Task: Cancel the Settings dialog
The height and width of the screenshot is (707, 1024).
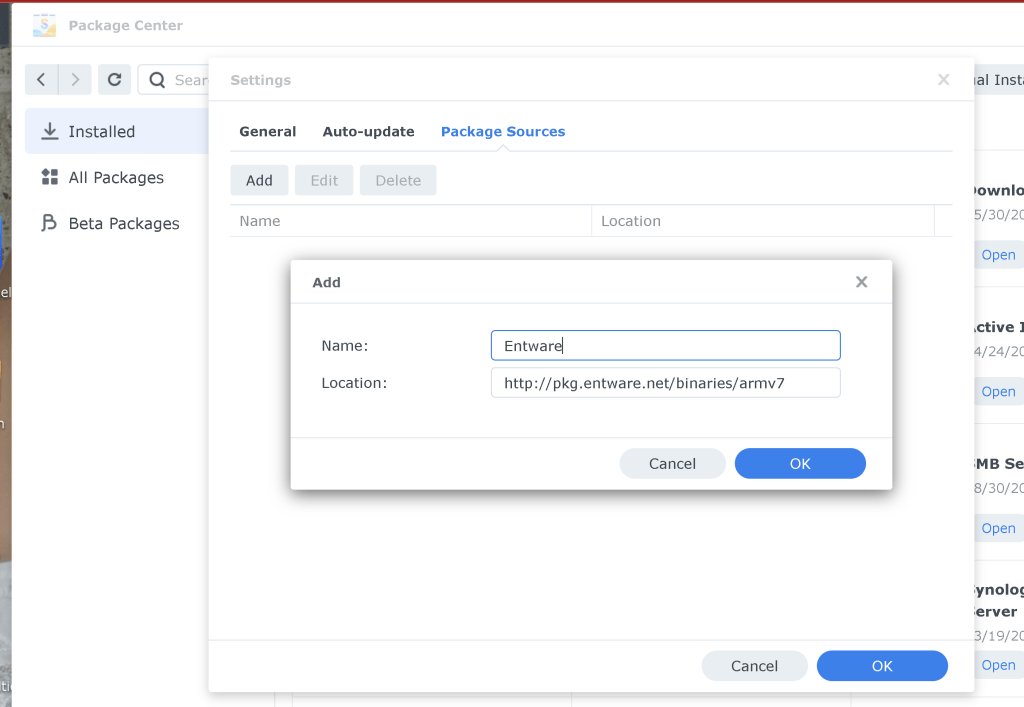Action: pos(754,666)
